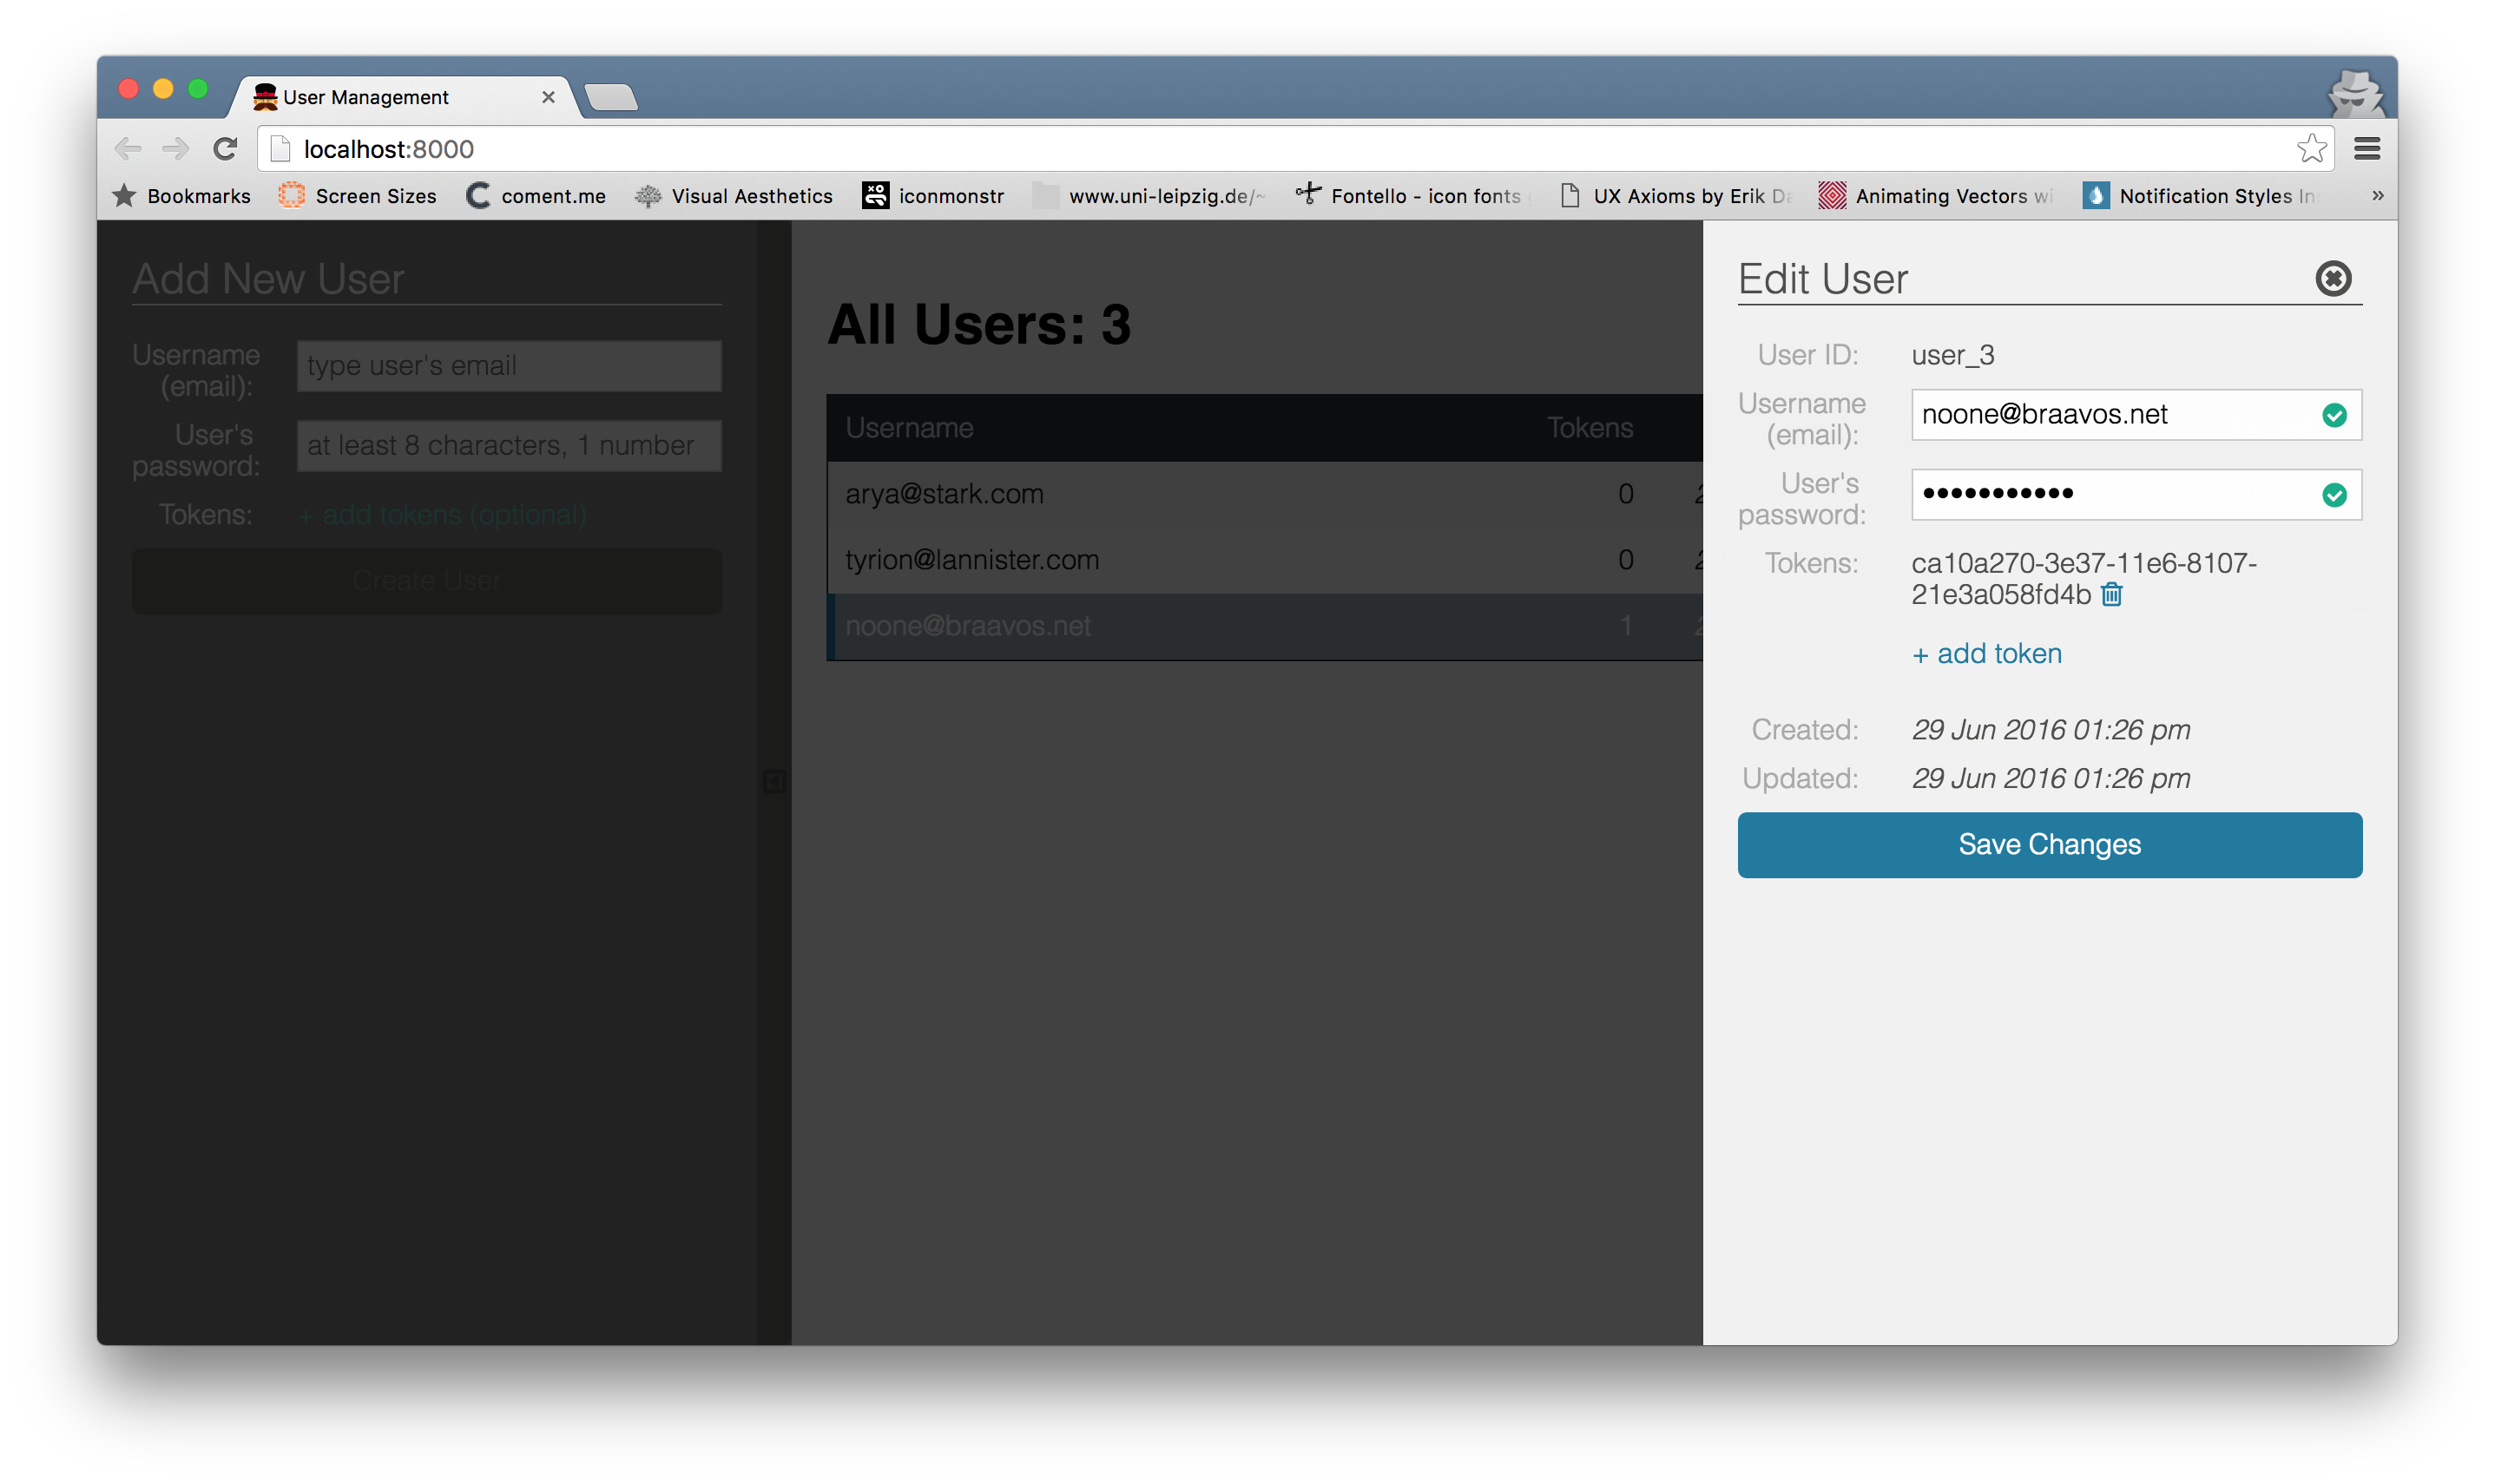Screen dimensions: 2495x1484
Task: Click the incognito icon in the title bar
Action: click(x=2355, y=93)
